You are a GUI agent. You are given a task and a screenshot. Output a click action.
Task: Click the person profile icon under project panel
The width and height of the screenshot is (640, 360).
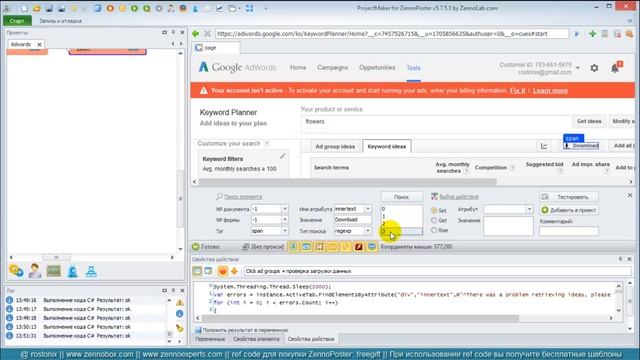point(35,271)
